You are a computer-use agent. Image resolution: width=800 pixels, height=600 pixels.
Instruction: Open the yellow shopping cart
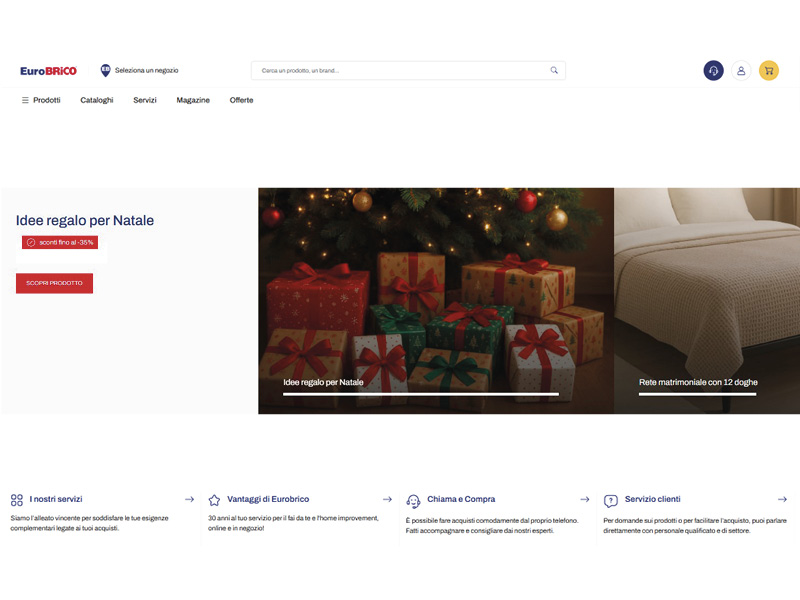pyautogui.click(x=769, y=71)
